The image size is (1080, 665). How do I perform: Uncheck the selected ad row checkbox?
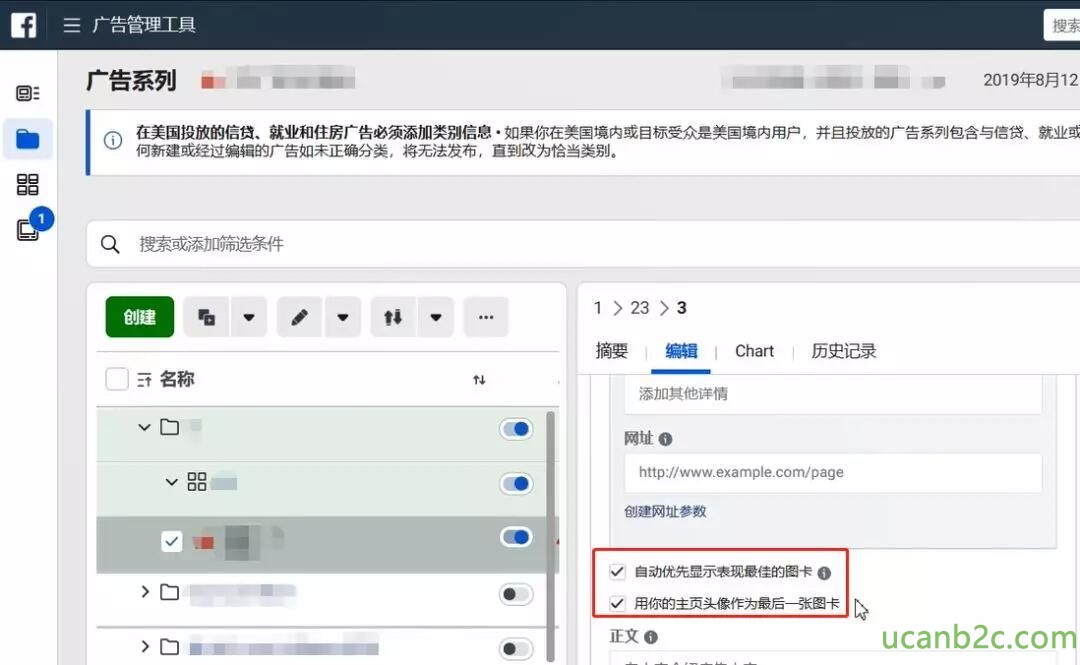click(x=172, y=541)
